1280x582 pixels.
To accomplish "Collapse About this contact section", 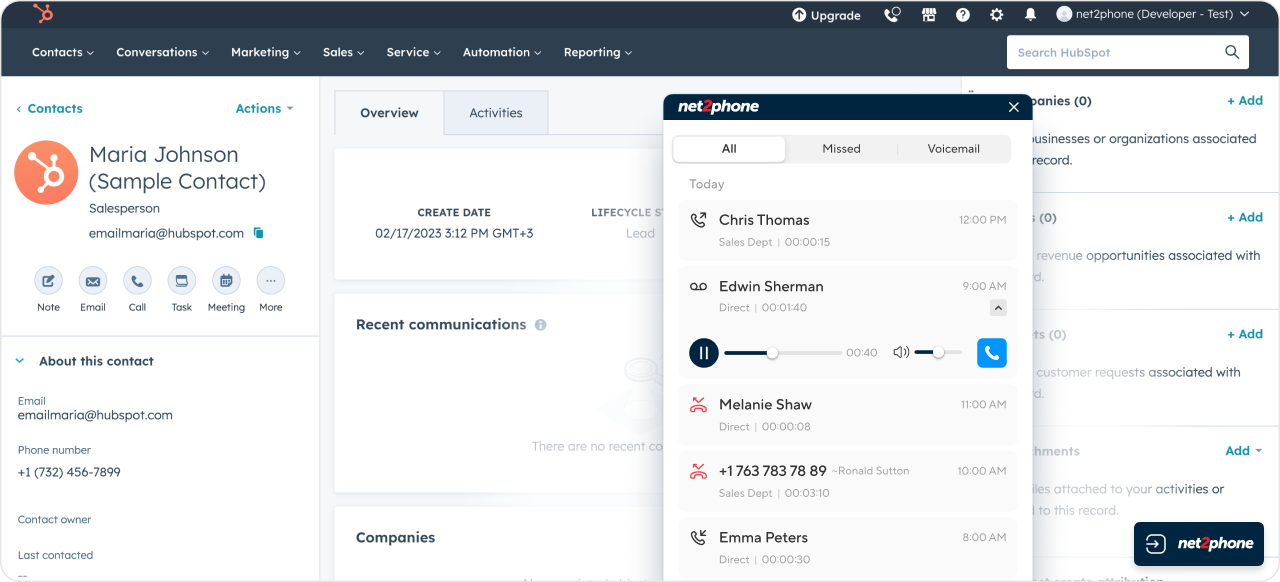I will coord(20,361).
